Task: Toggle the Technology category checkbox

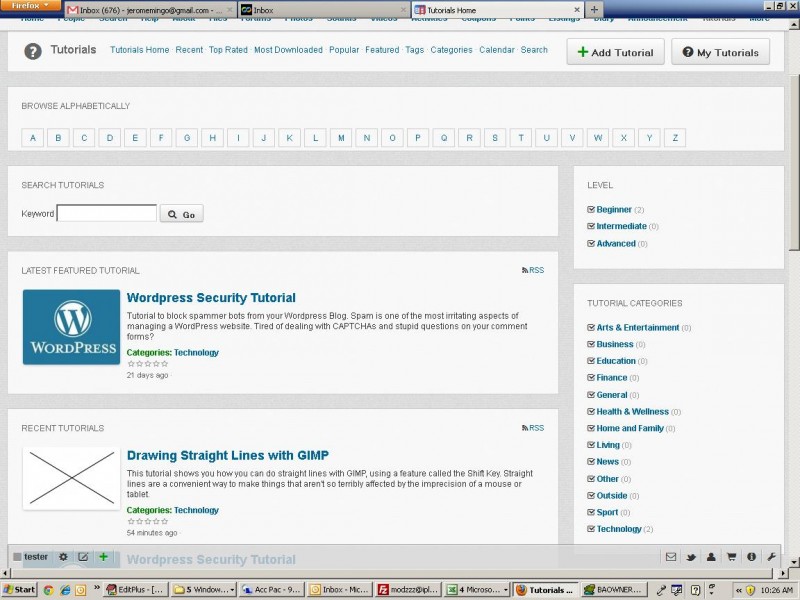Action: click(591, 529)
